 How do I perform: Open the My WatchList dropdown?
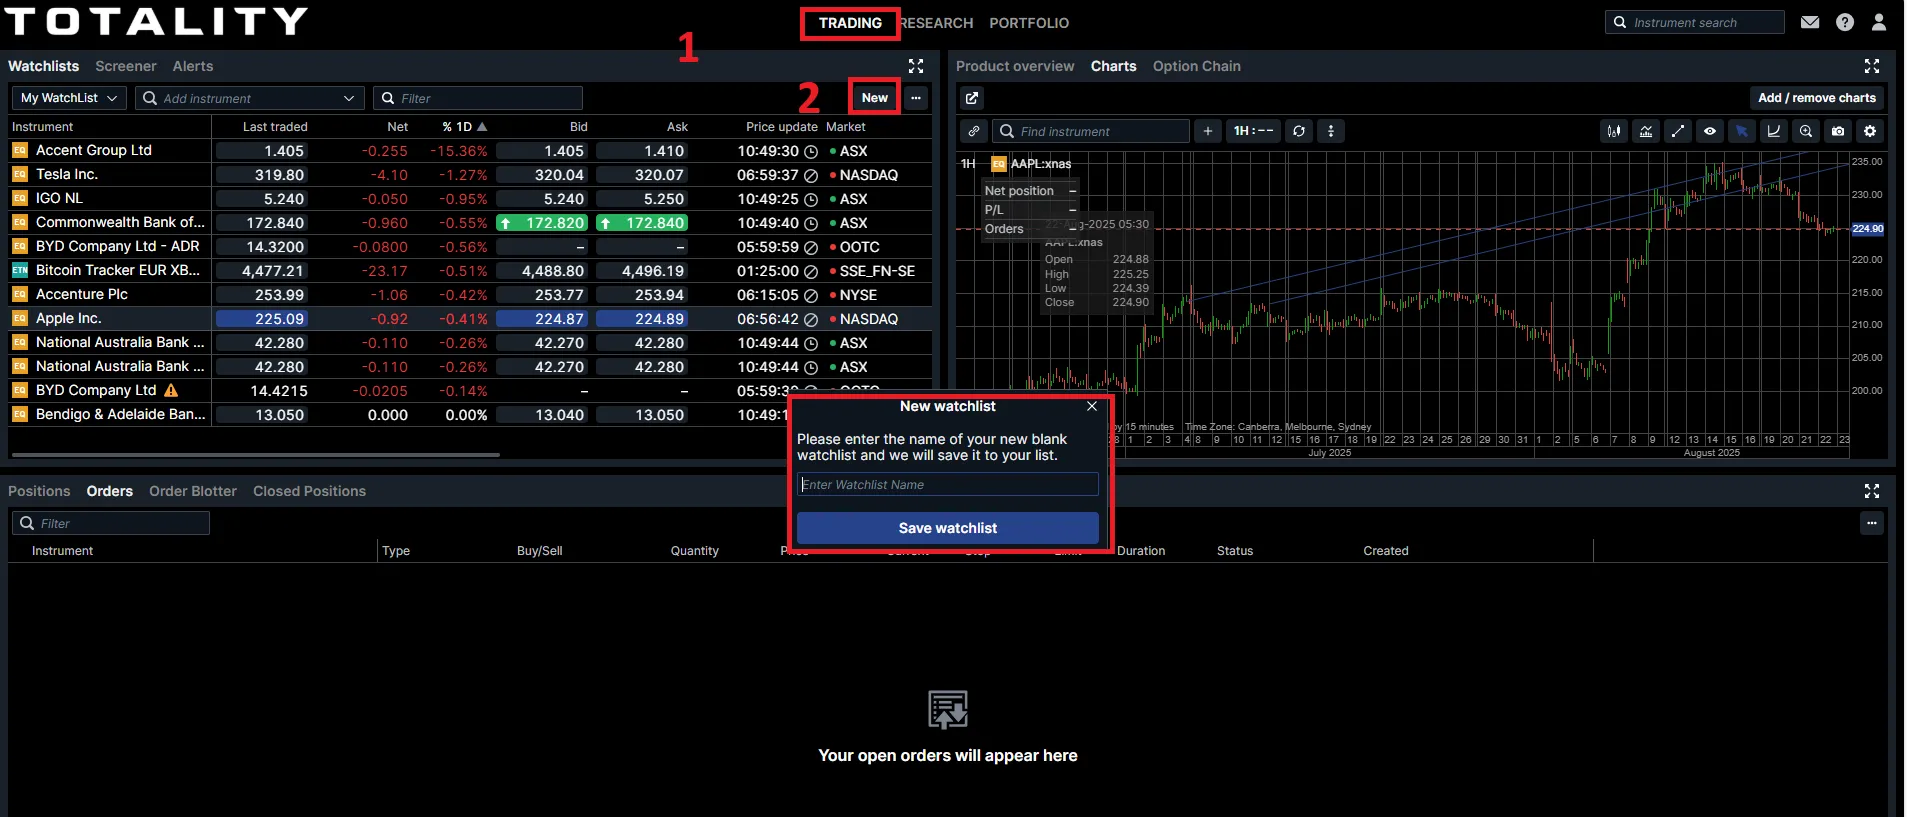coord(69,98)
